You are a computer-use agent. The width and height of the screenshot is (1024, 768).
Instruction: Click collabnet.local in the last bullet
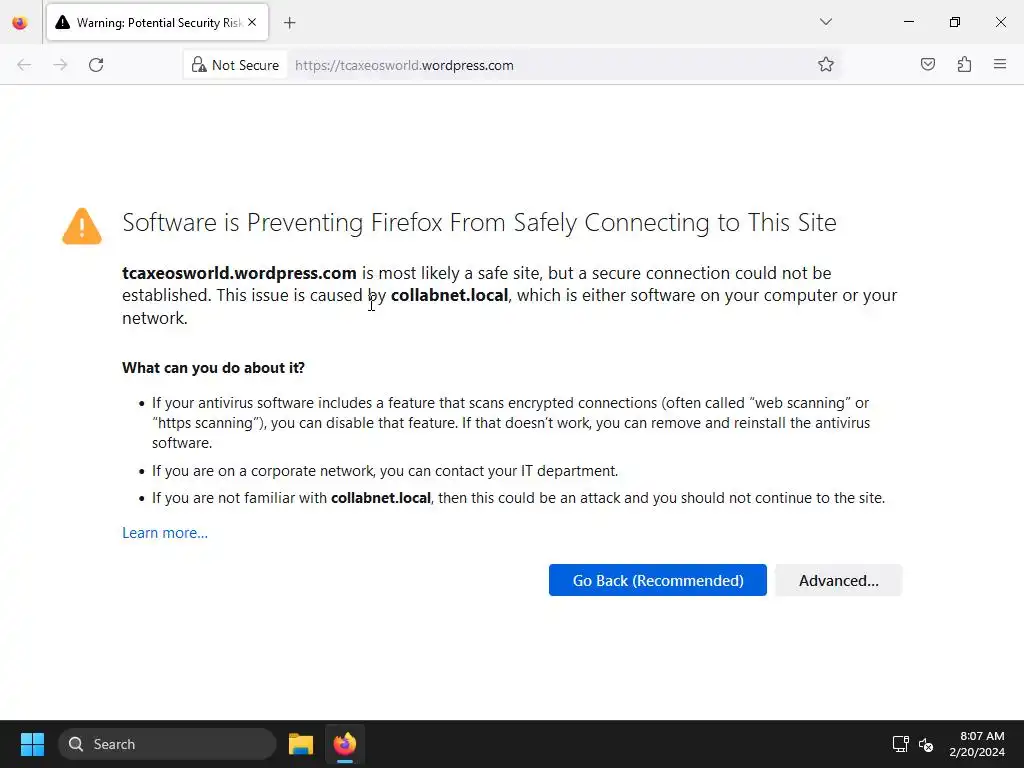[x=381, y=498]
